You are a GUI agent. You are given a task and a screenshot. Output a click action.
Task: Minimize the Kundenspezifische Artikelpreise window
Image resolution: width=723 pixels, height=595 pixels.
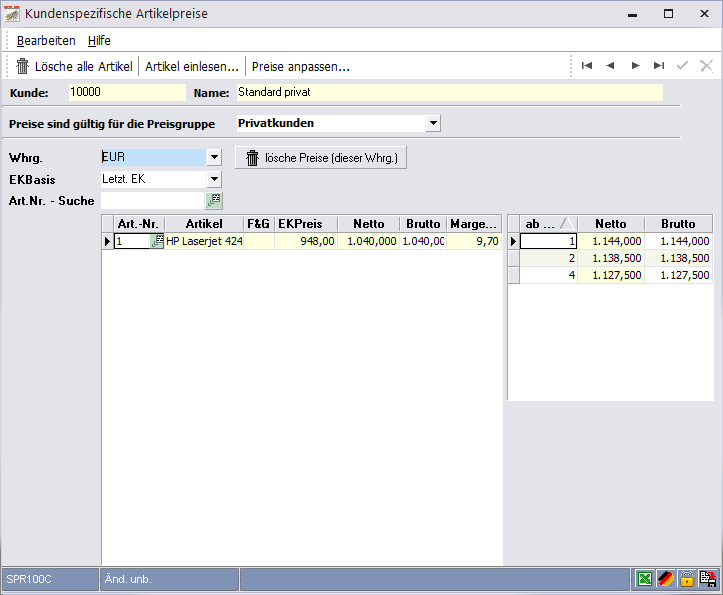coord(633,14)
